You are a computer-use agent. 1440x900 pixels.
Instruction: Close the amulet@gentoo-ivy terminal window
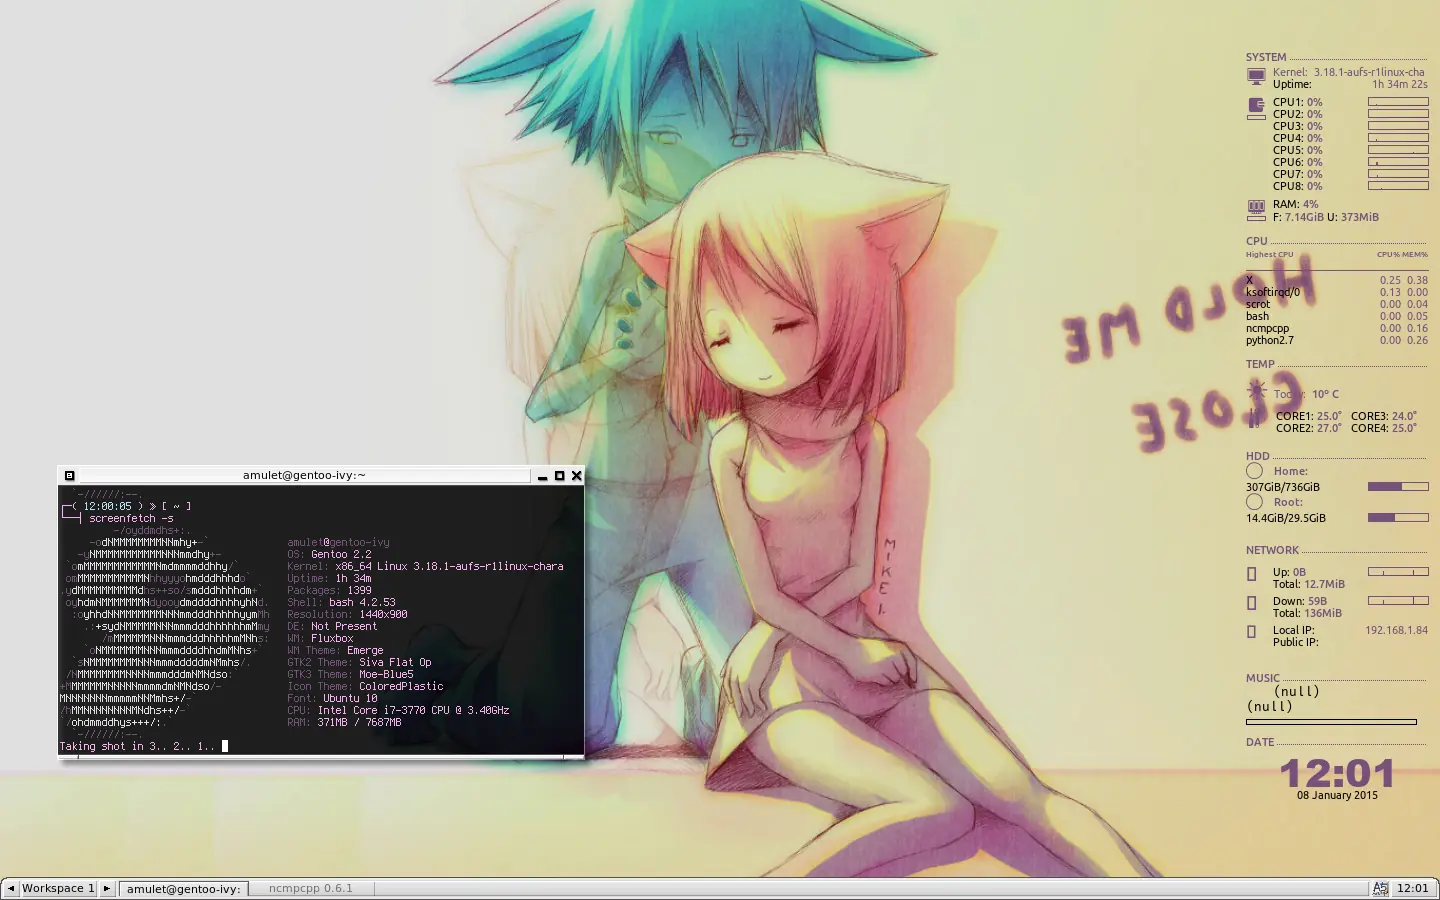(x=576, y=476)
